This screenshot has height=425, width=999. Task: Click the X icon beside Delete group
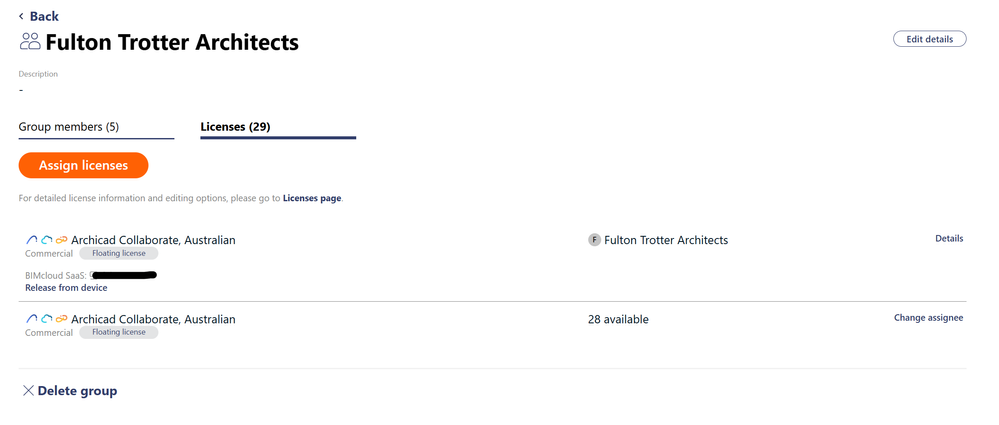click(x=28, y=391)
